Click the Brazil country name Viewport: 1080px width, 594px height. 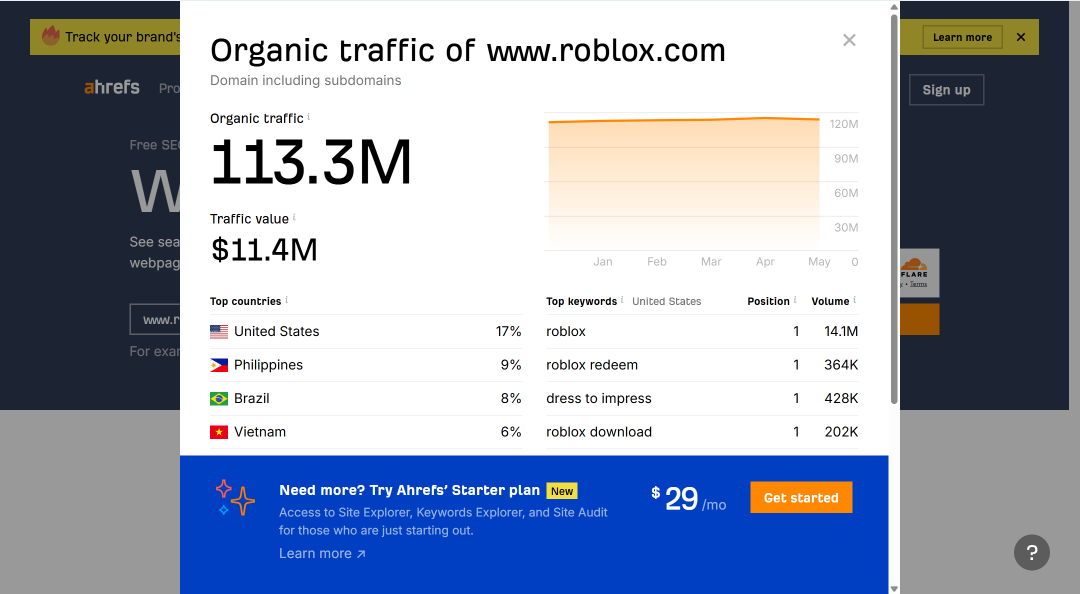(x=251, y=398)
